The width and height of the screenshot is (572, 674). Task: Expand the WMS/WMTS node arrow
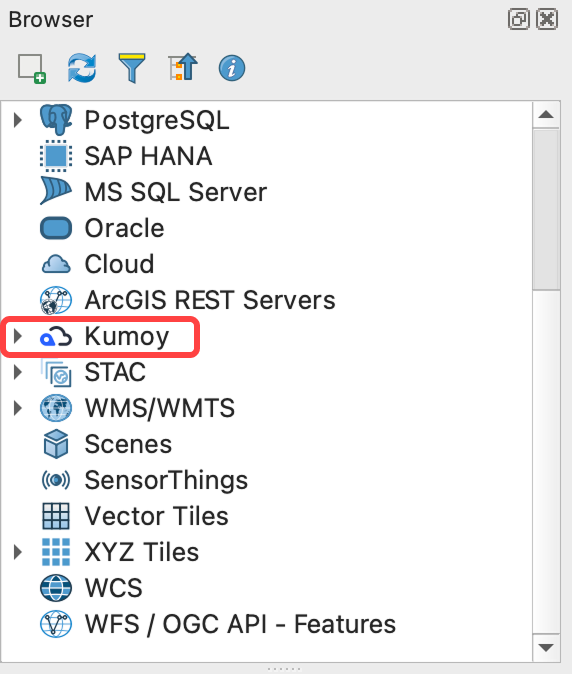coord(18,408)
